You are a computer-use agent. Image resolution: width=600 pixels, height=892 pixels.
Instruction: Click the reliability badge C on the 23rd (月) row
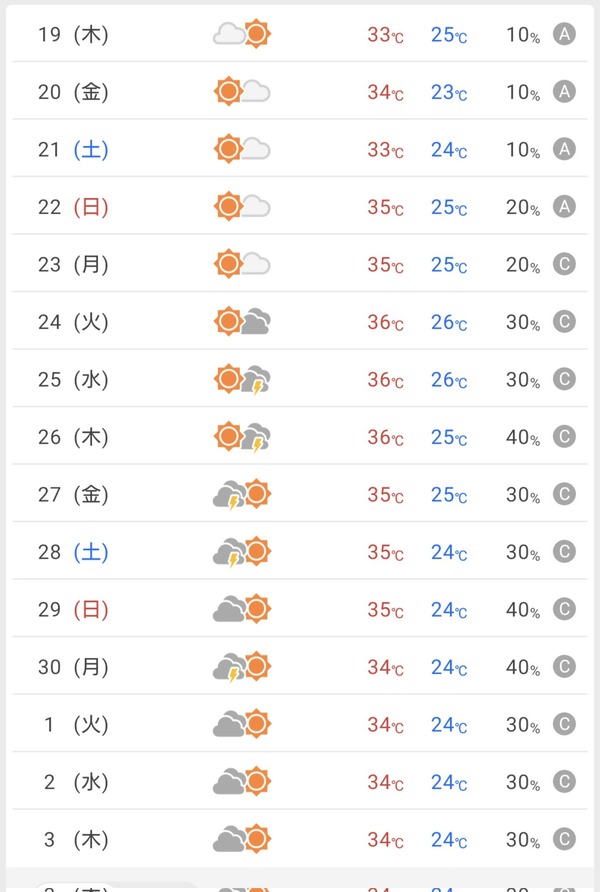(x=564, y=264)
